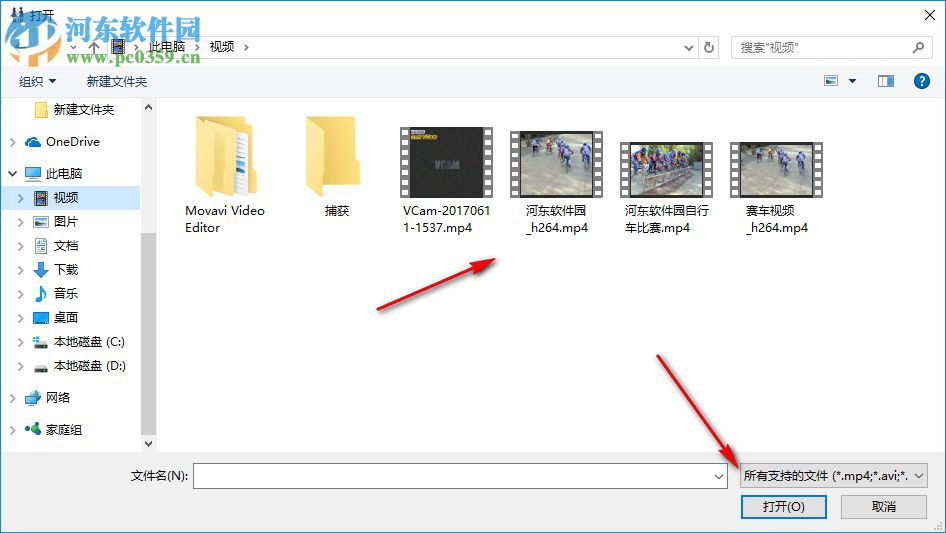Select 本地磁盘 (D:) drive
This screenshot has width=946, height=533.
pos(89,366)
